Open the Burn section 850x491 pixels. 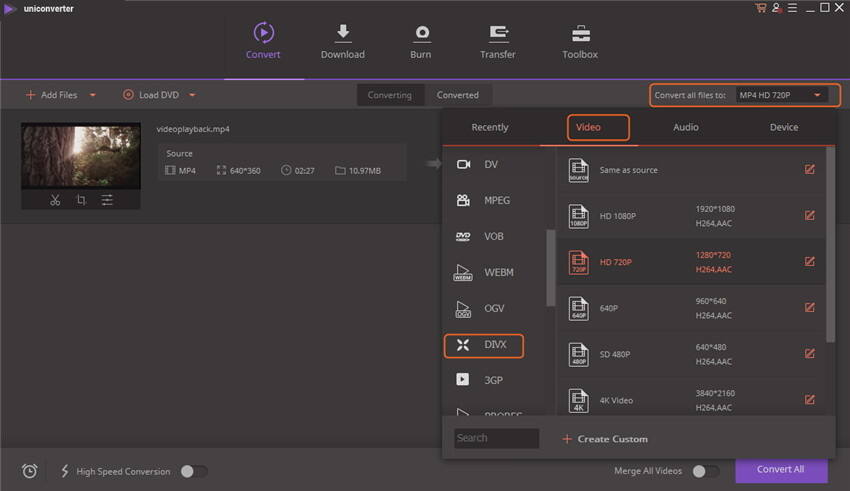click(x=421, y=41)
